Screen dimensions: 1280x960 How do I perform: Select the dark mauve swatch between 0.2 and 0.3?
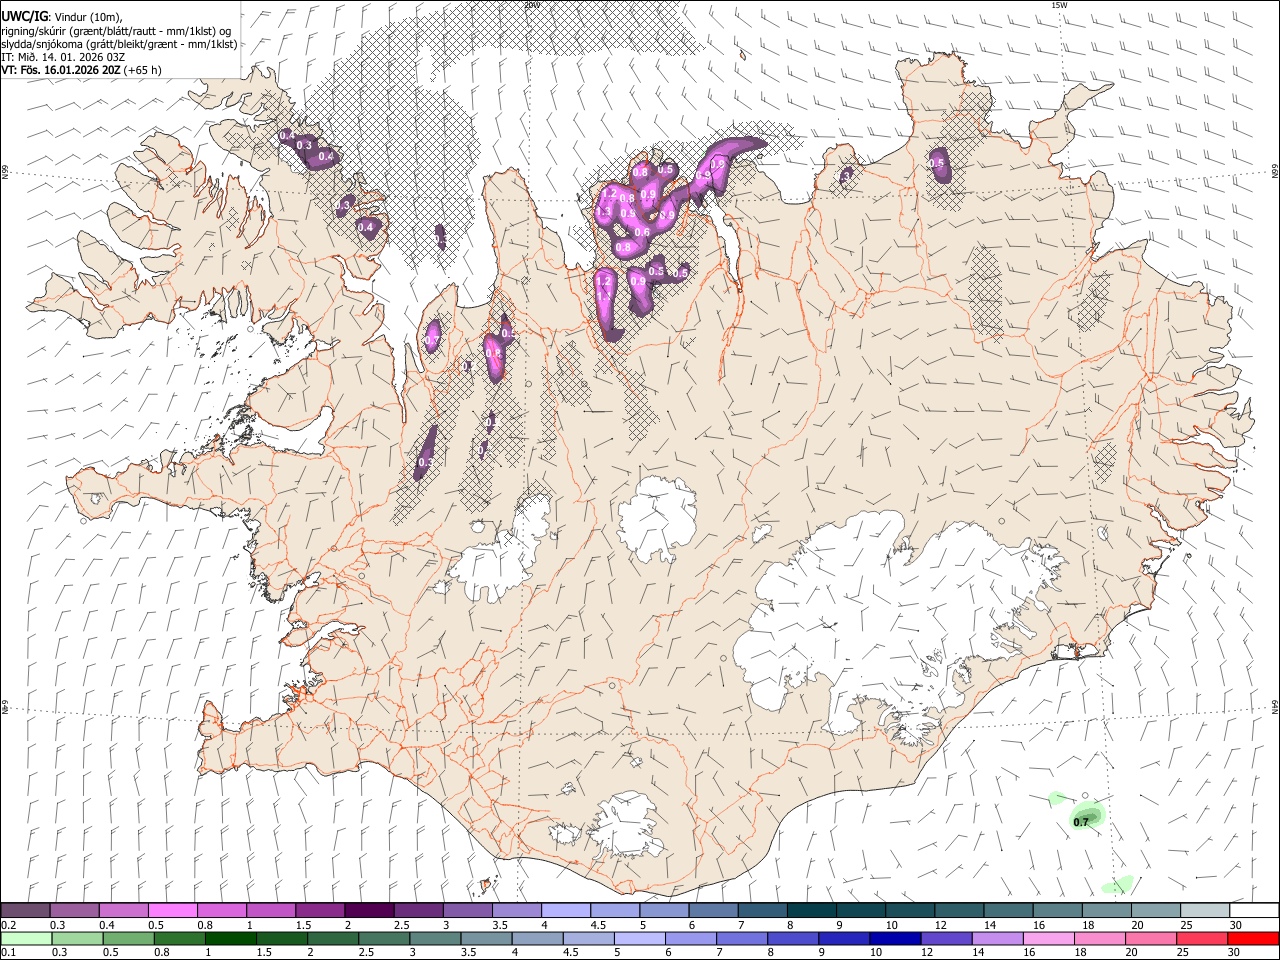coord(26,910)
